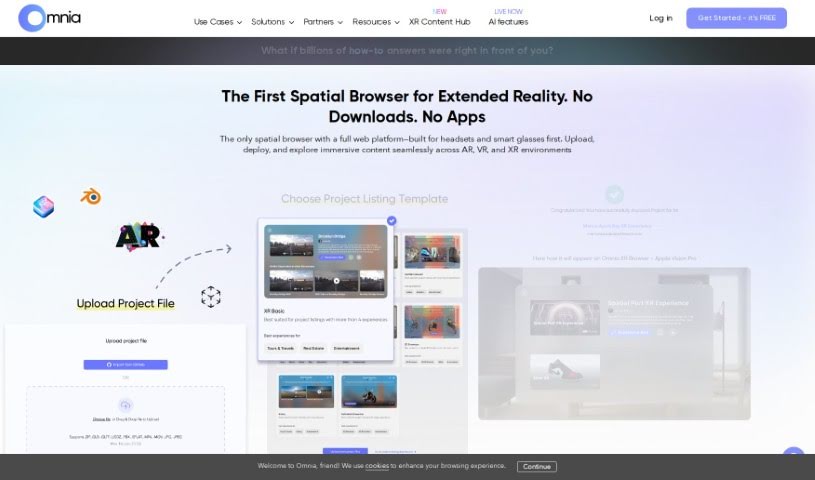The height and width of the screenshot is (480, 815).
Task: Click the layered cube Reality Composer icon
Action: click(43, 207)
